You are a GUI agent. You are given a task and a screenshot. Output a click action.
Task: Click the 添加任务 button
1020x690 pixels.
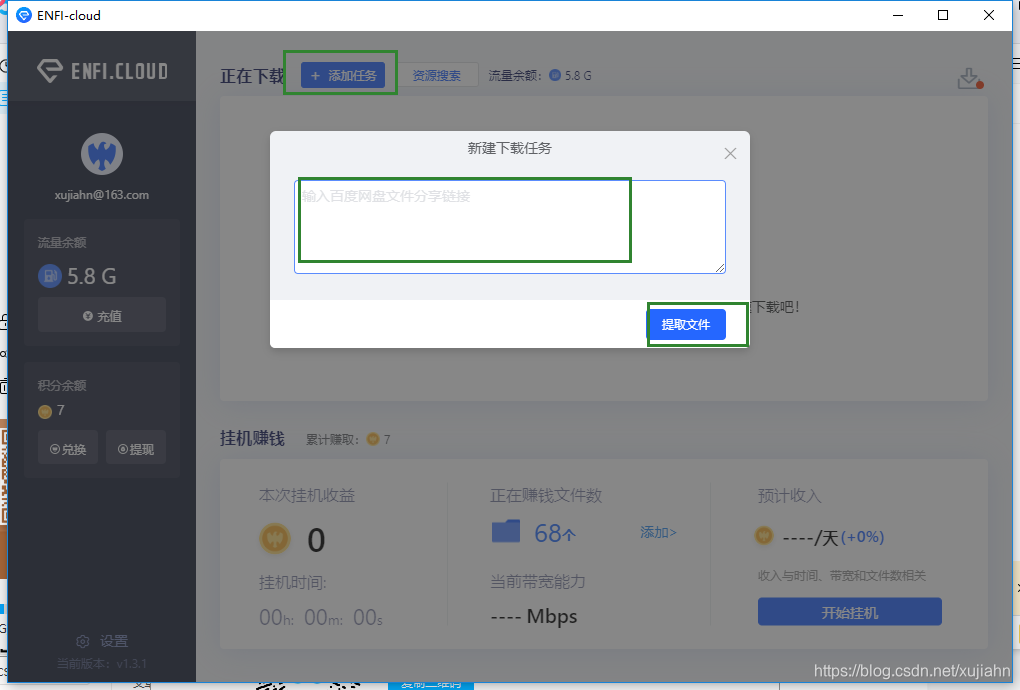point(343,75)
